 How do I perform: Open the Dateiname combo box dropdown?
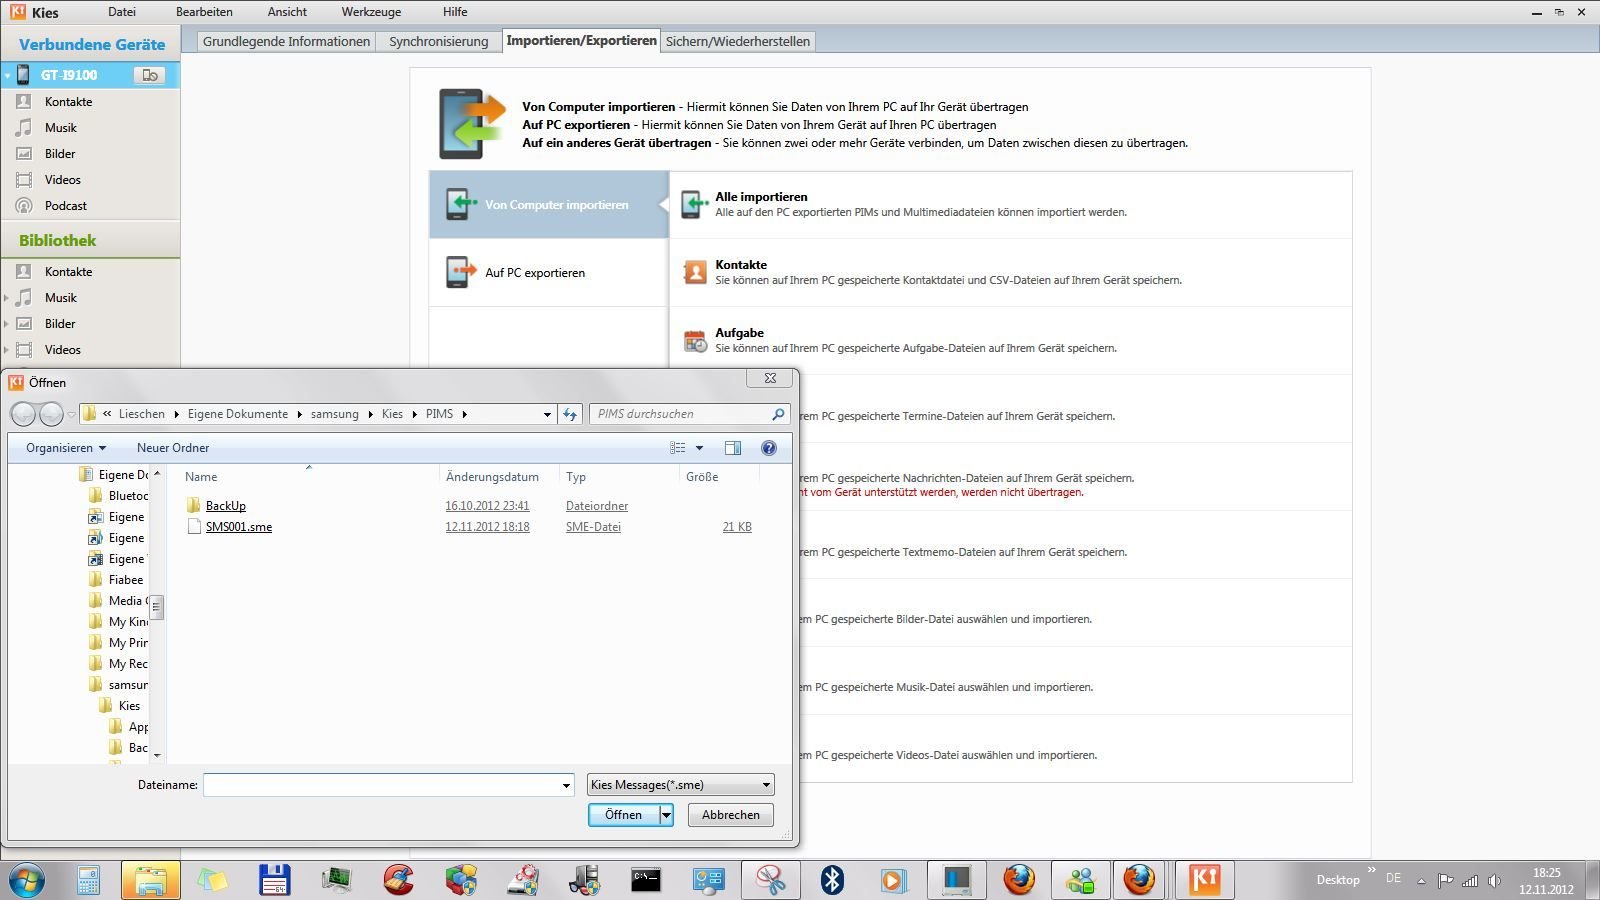566,785
